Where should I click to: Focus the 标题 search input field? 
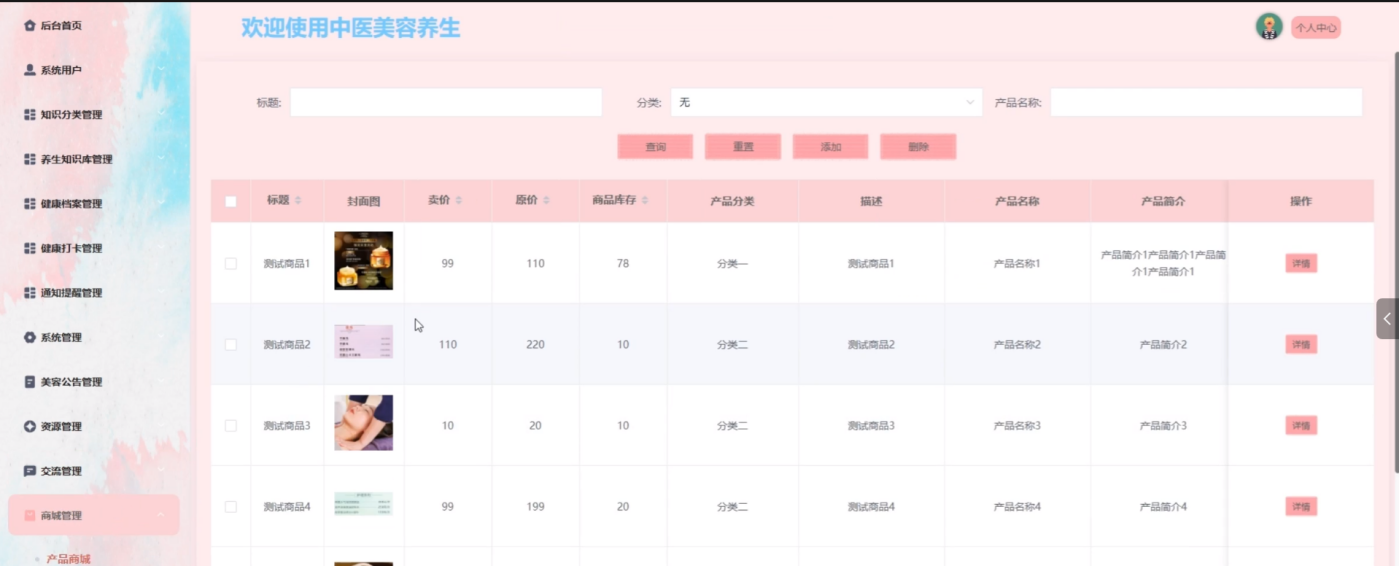[x=446, y=102]
